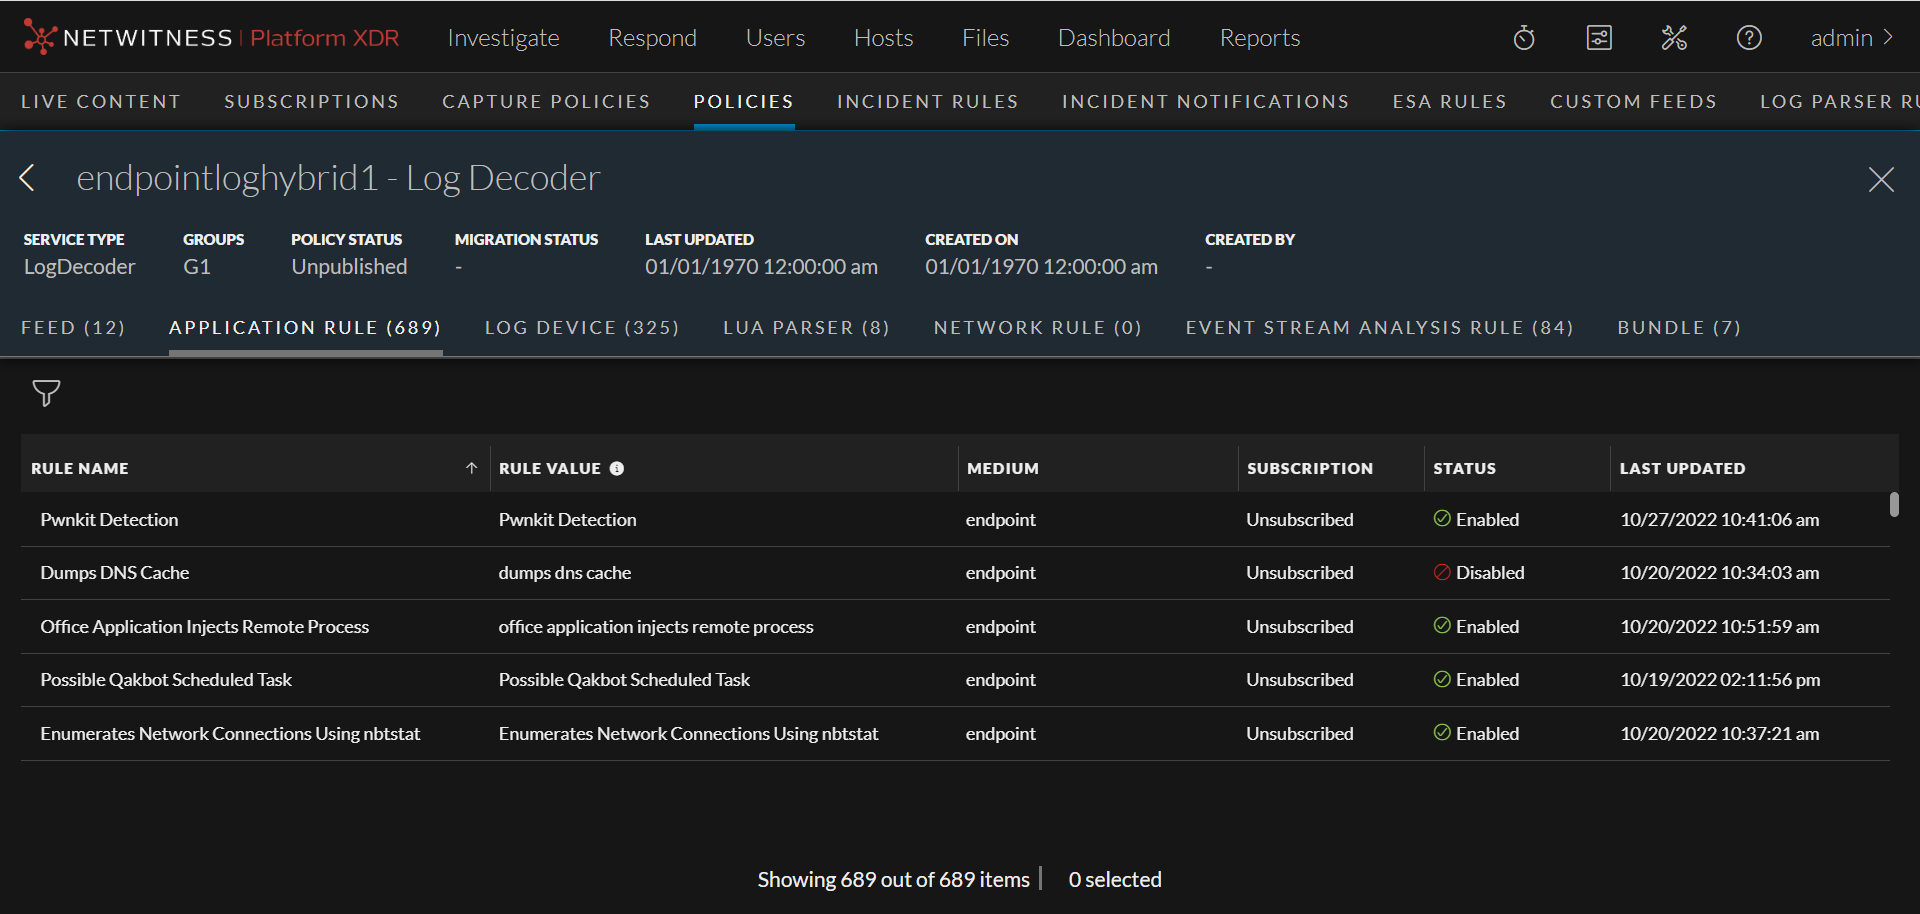1920x914 pixels.
Task: Open the help question mark icon
Action: click(1749, 37)
